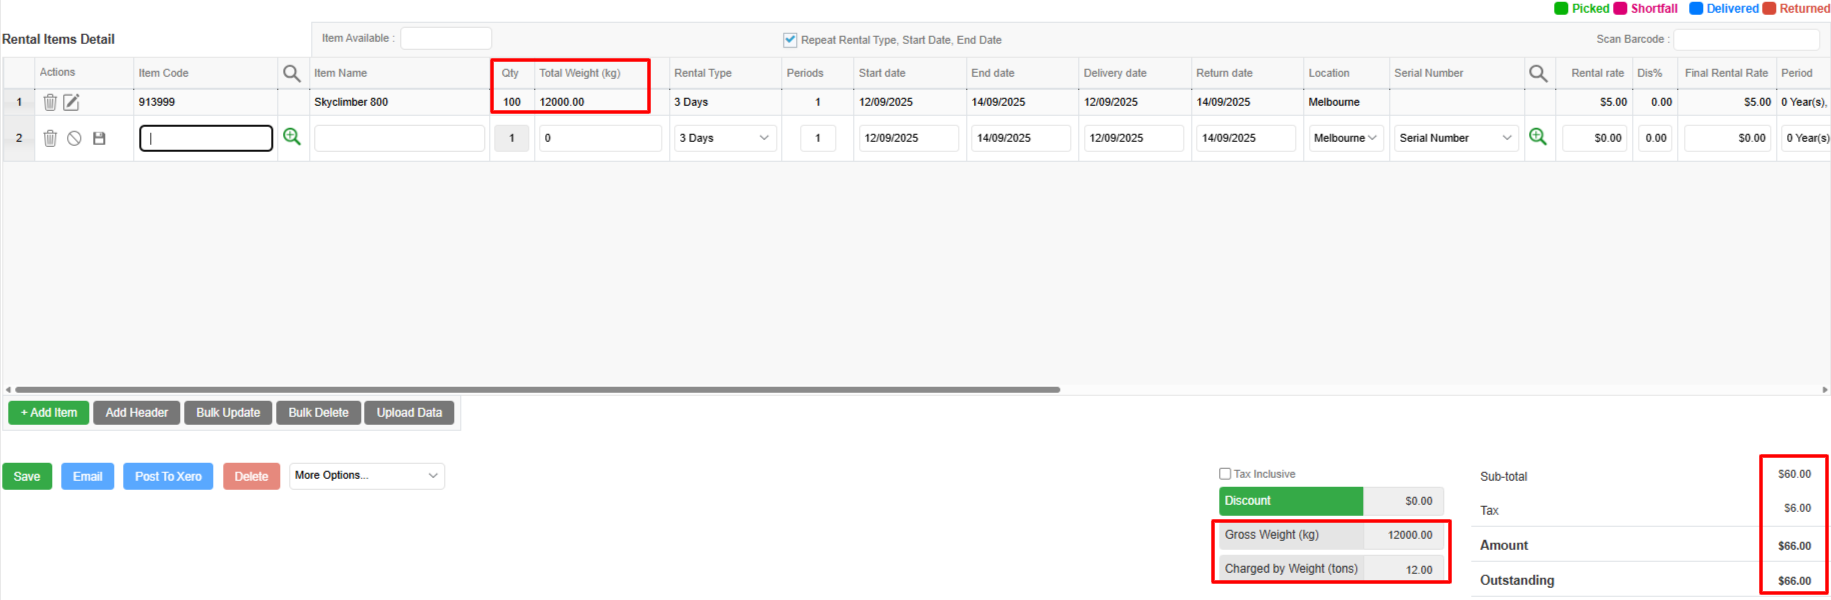The width and height of the screenshot is (1831, 600).
Task: Open item lookup with green magnifier in row 2
Action: tap(292, 137)
